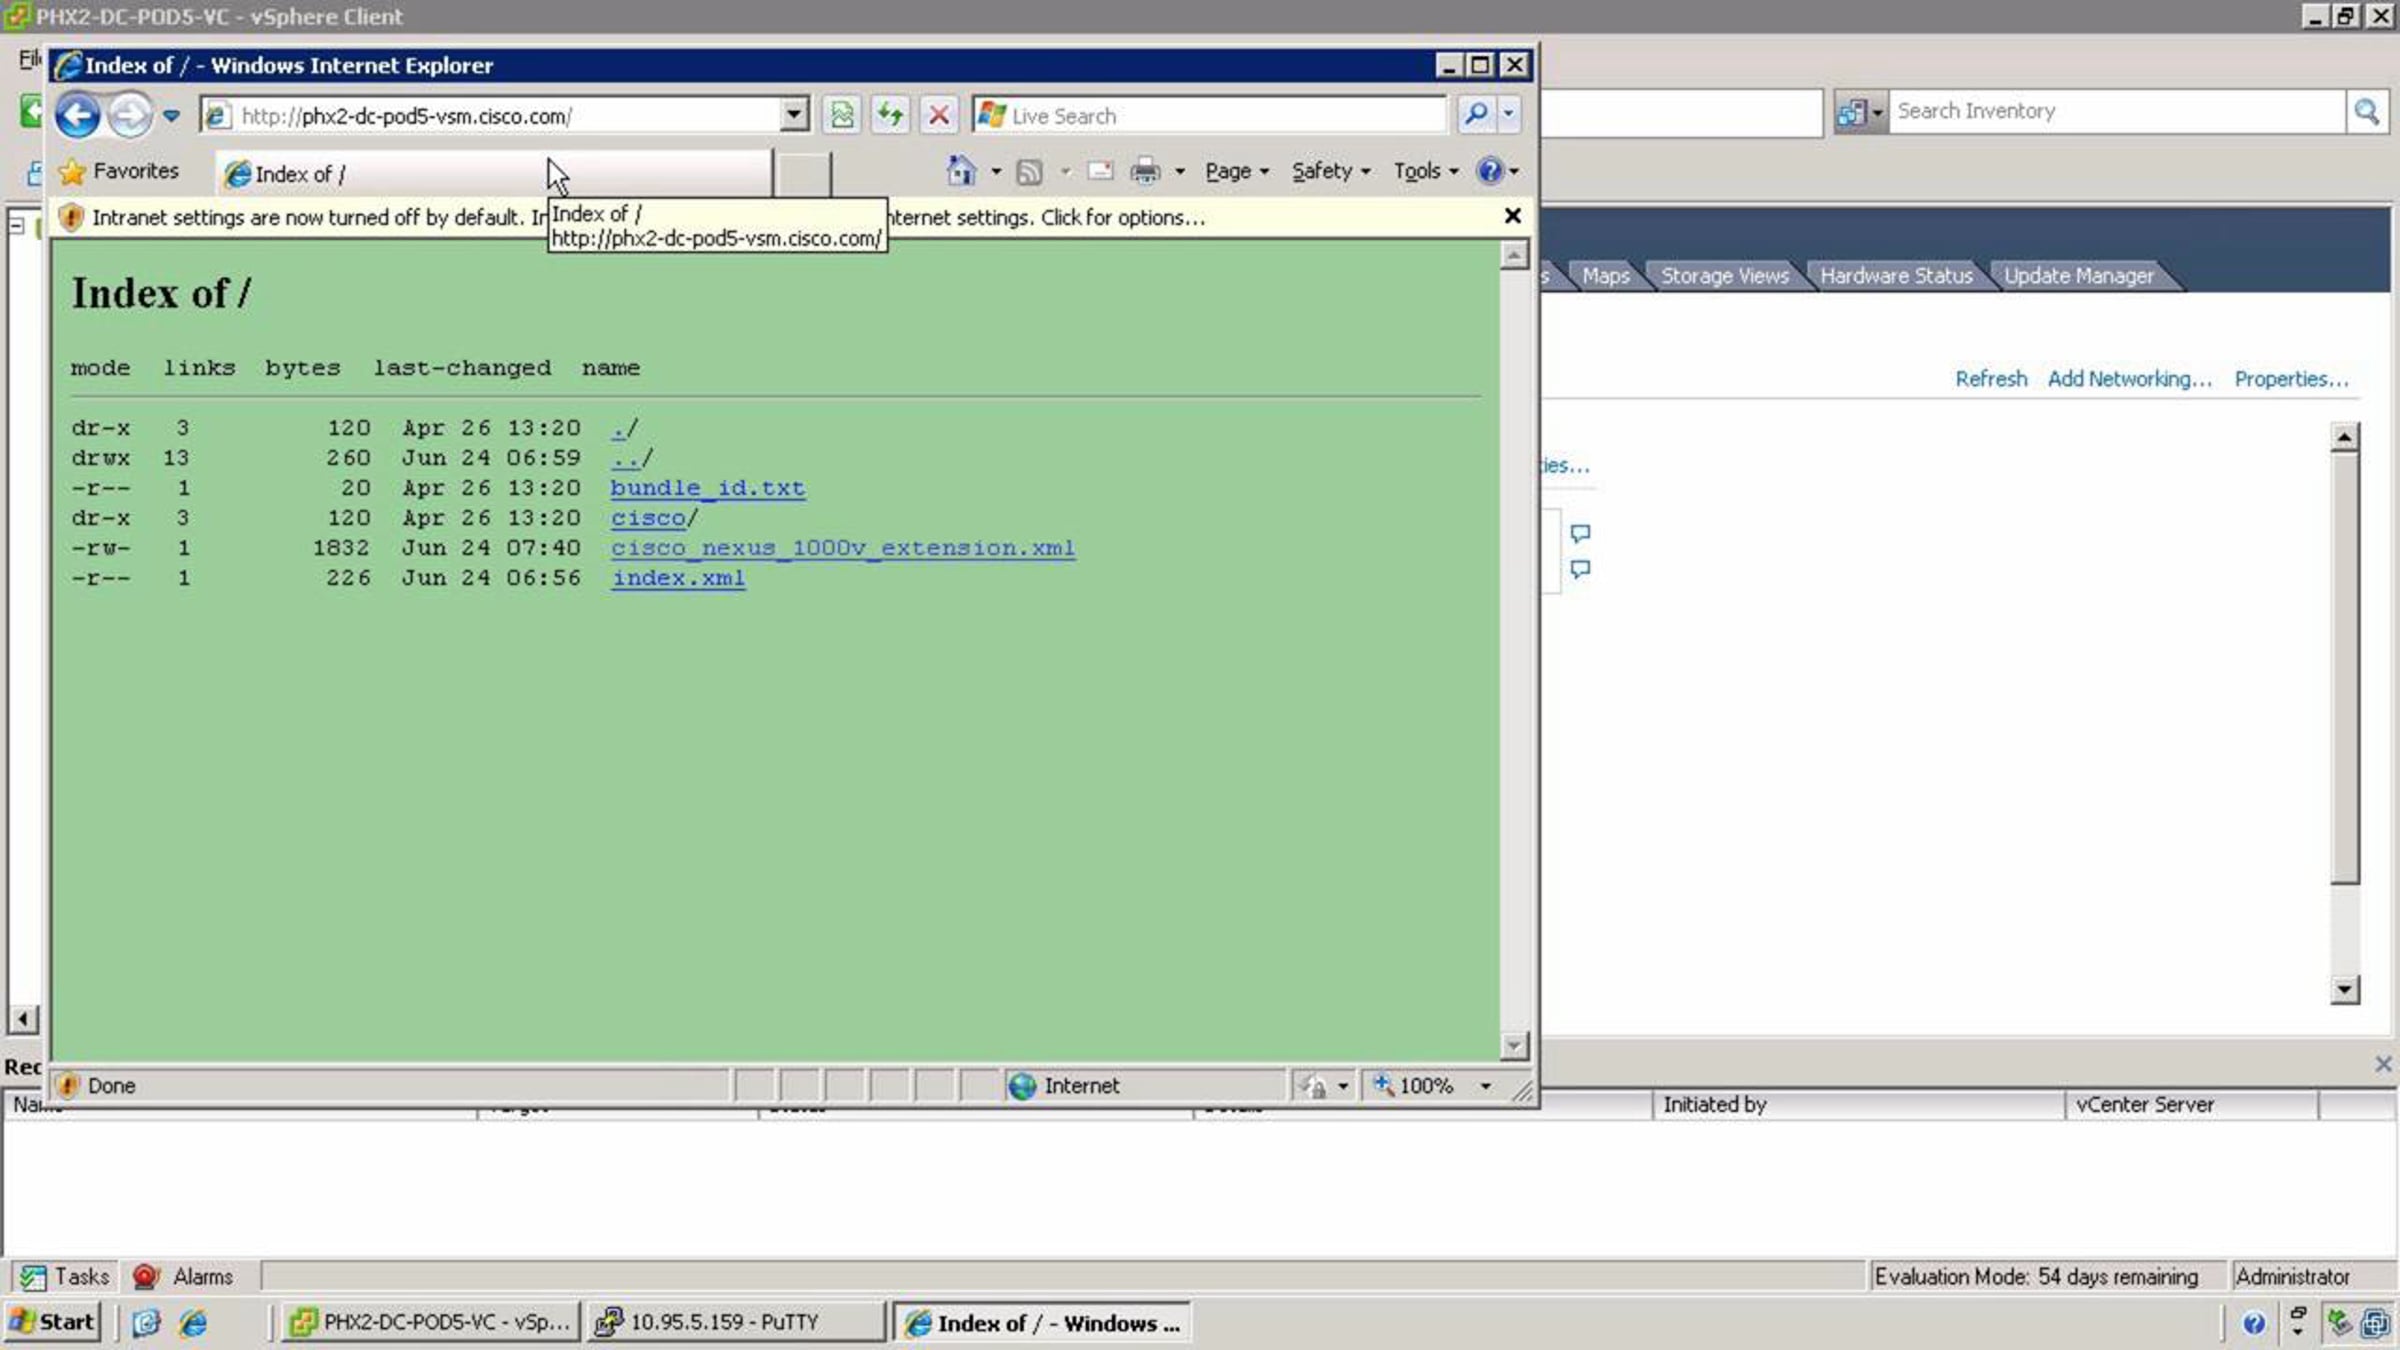Open the Tools menu in IE
2400x1350 pixels.
point(1426,171)
